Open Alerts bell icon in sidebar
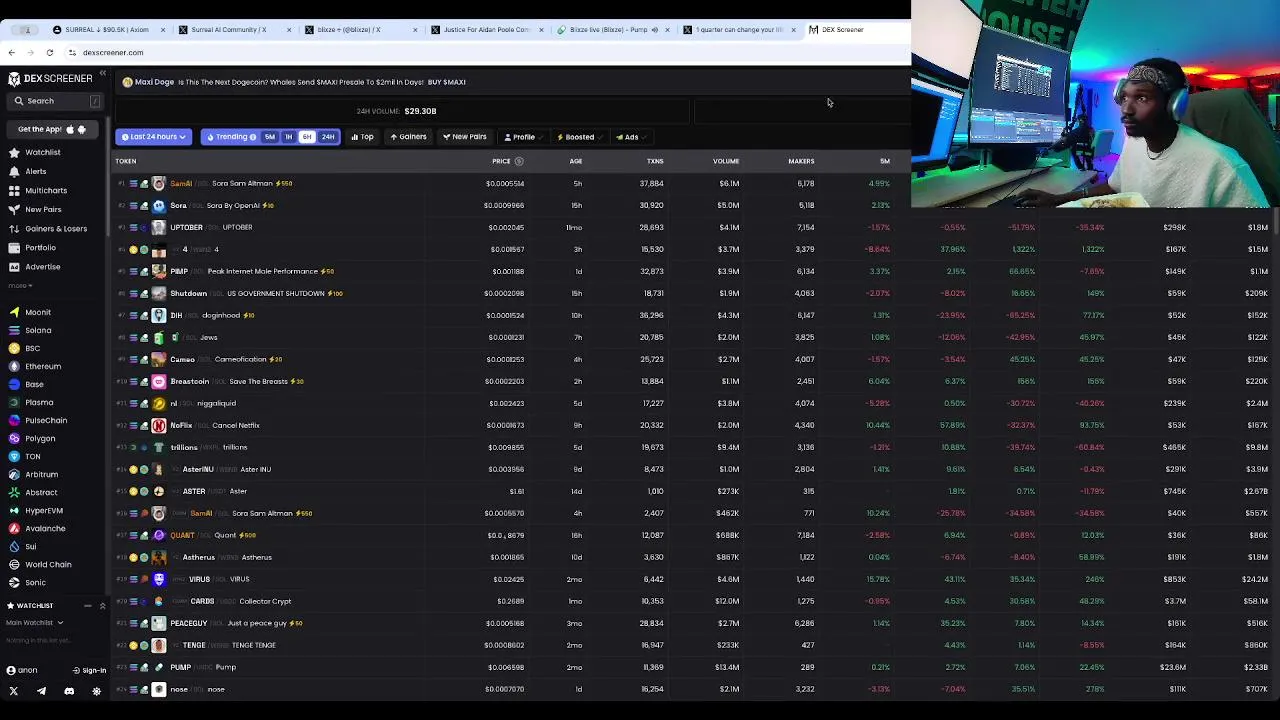 pos(14,171)
